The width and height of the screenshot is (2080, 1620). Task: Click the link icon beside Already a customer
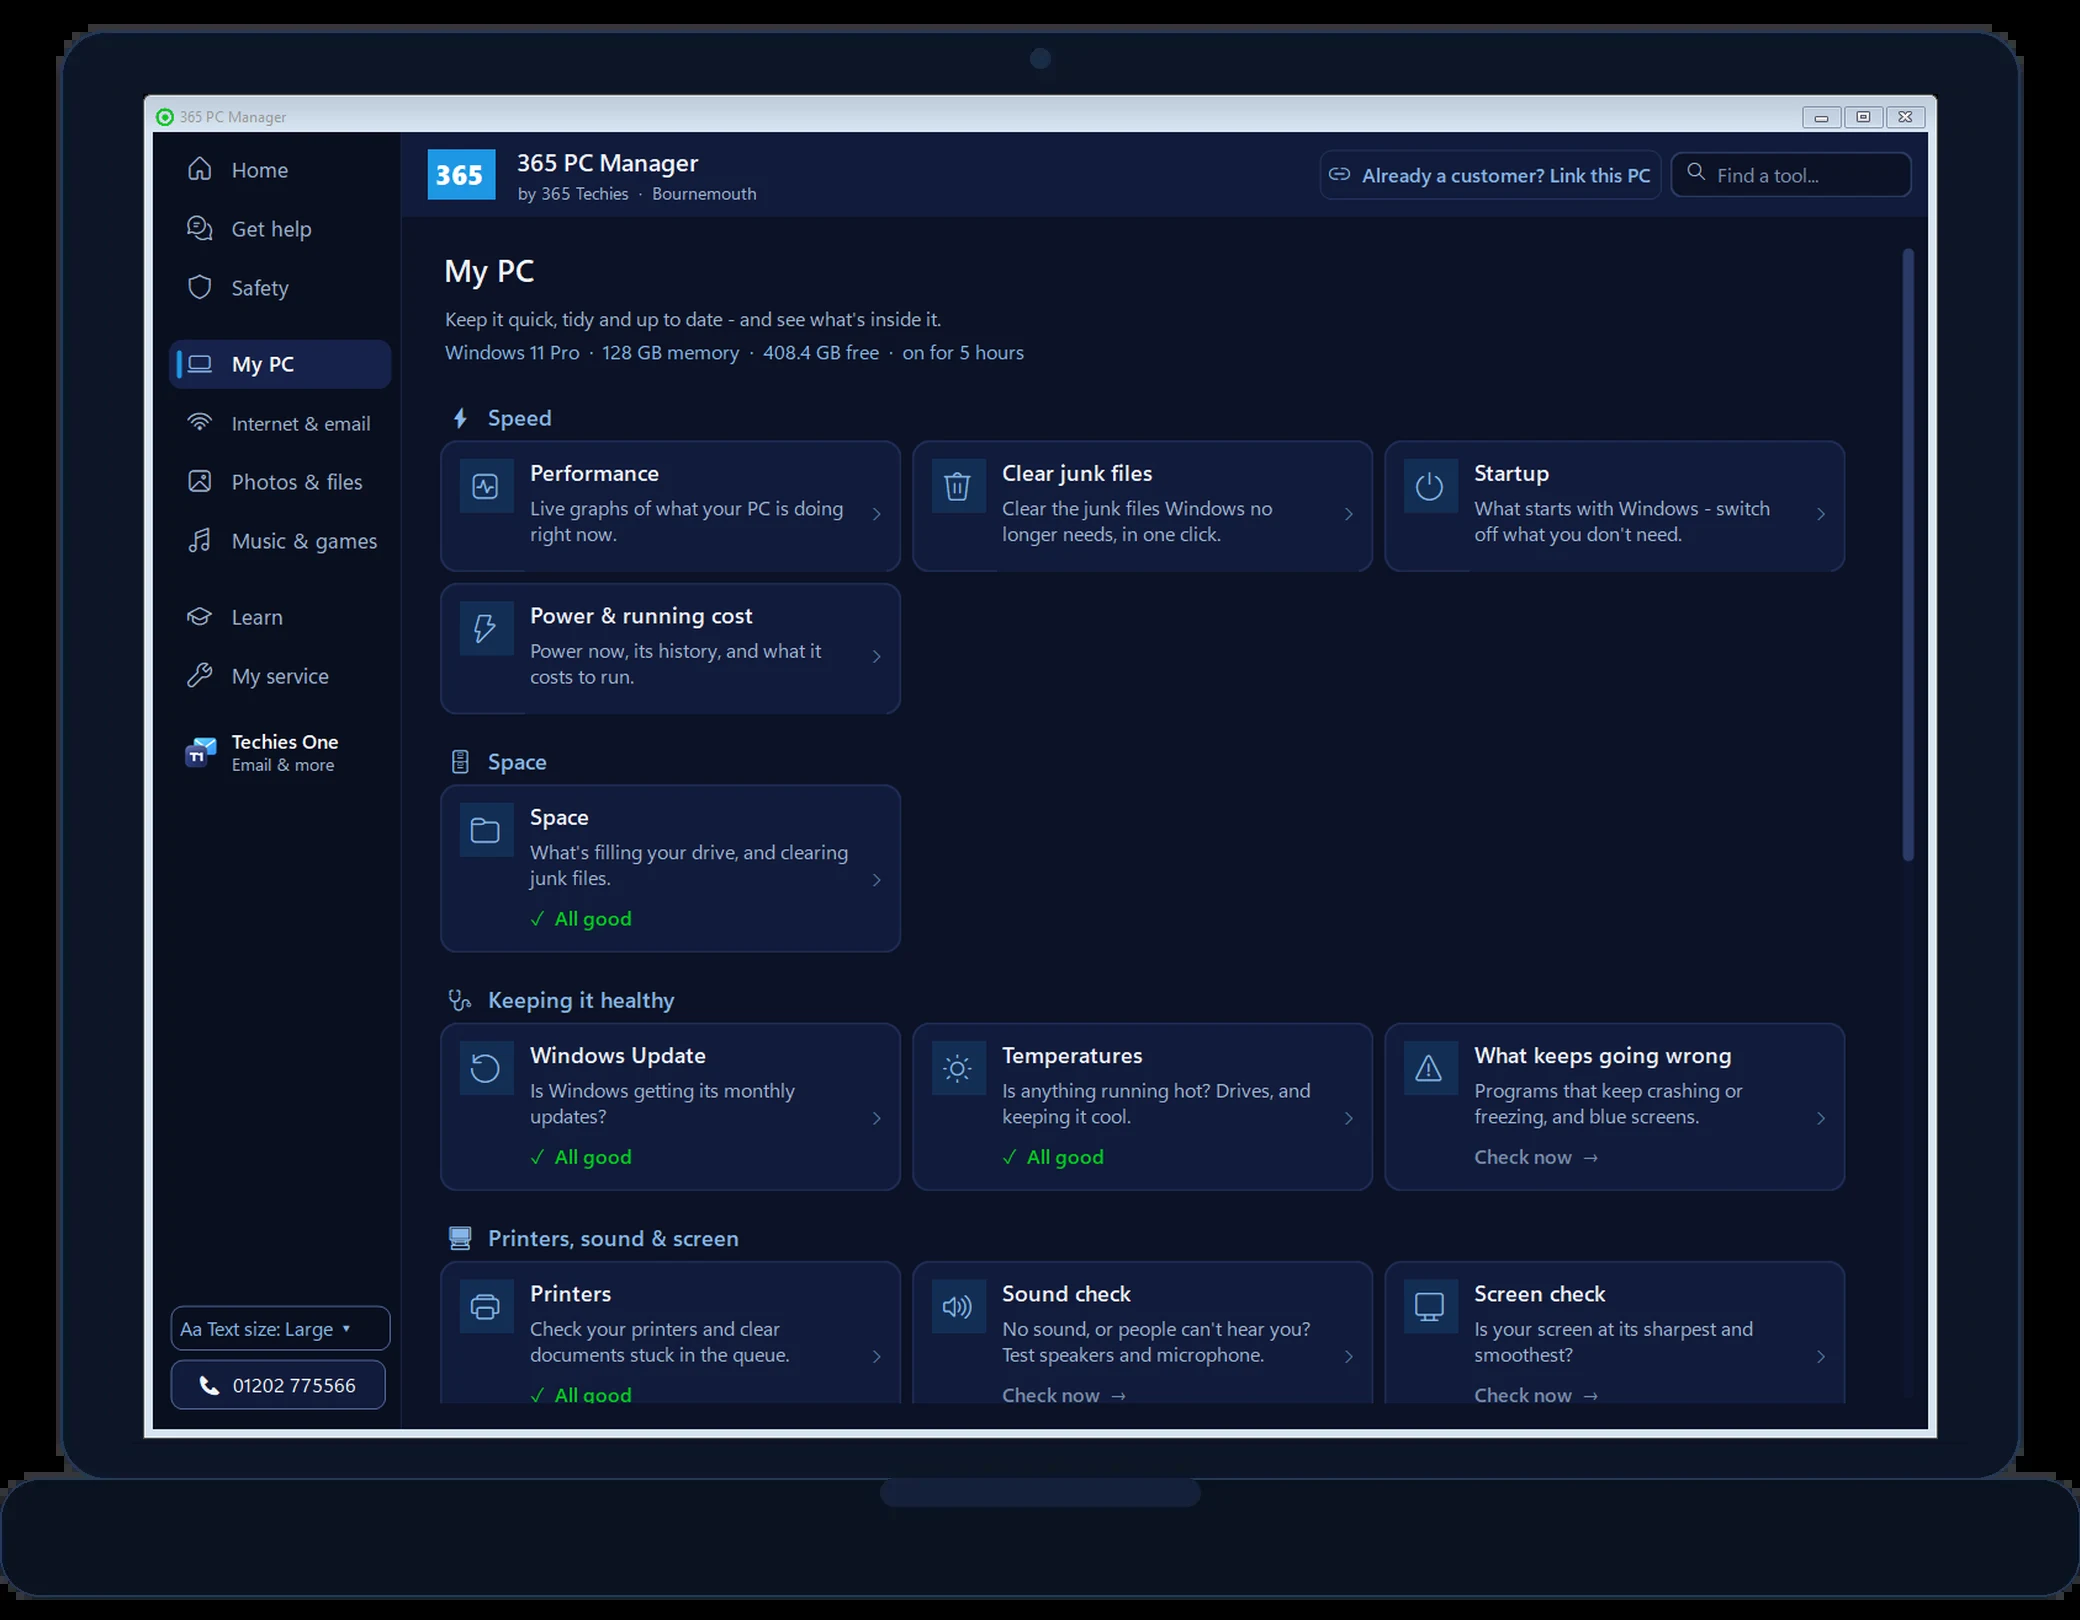point(1339,175)
